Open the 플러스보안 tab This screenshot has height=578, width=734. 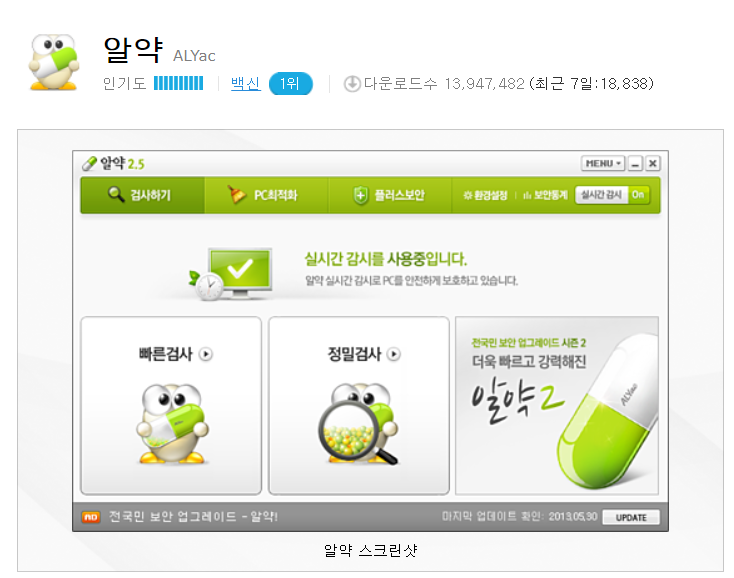pyautogui.click(x=390, y=195)
